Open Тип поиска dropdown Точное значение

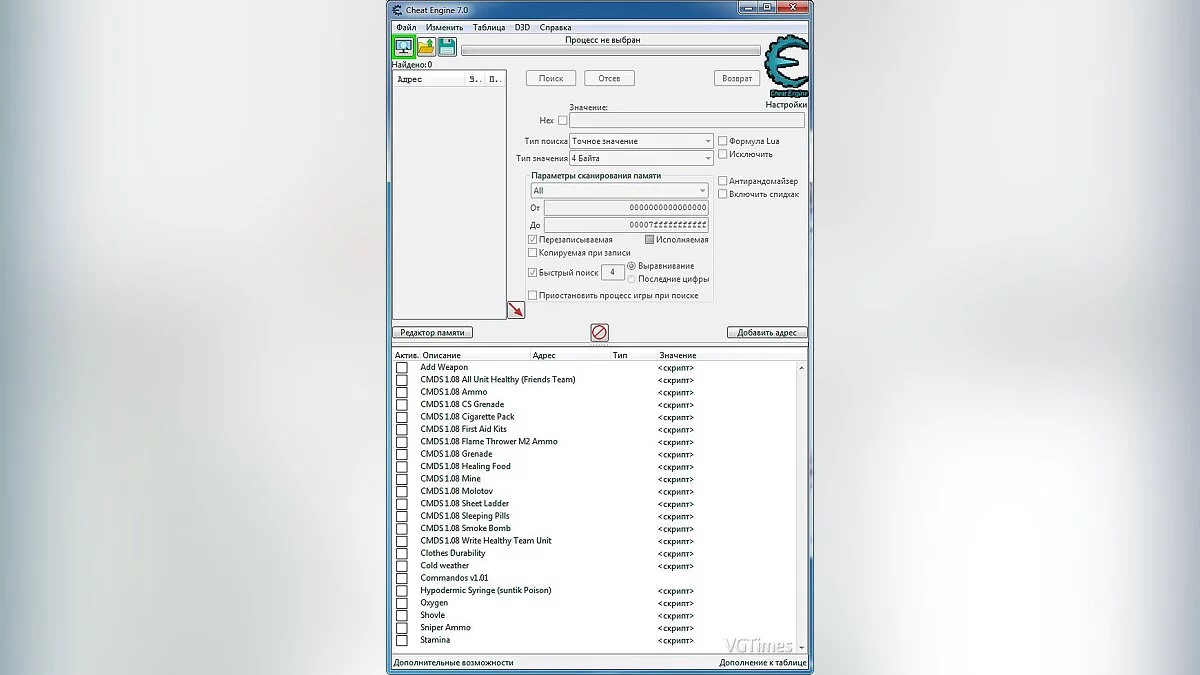click(641, 141)
